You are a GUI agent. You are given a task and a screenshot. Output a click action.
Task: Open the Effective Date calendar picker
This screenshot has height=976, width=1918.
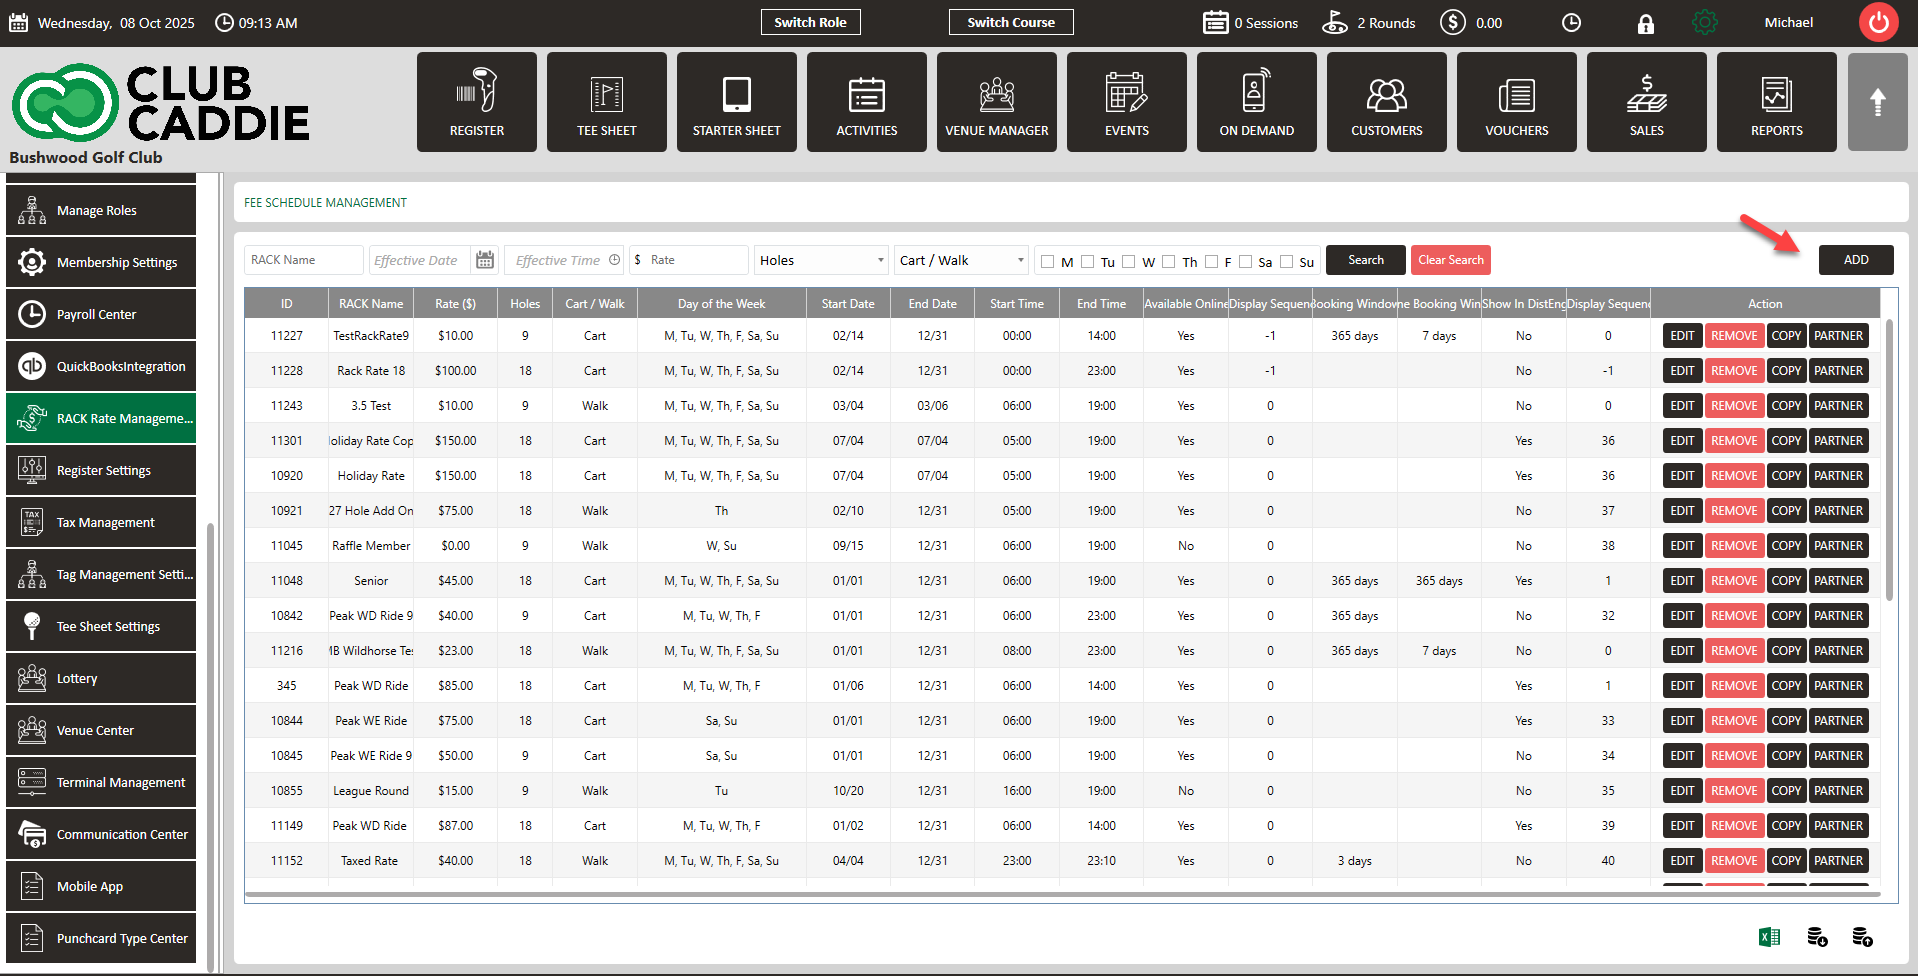(x=485, y=260)
